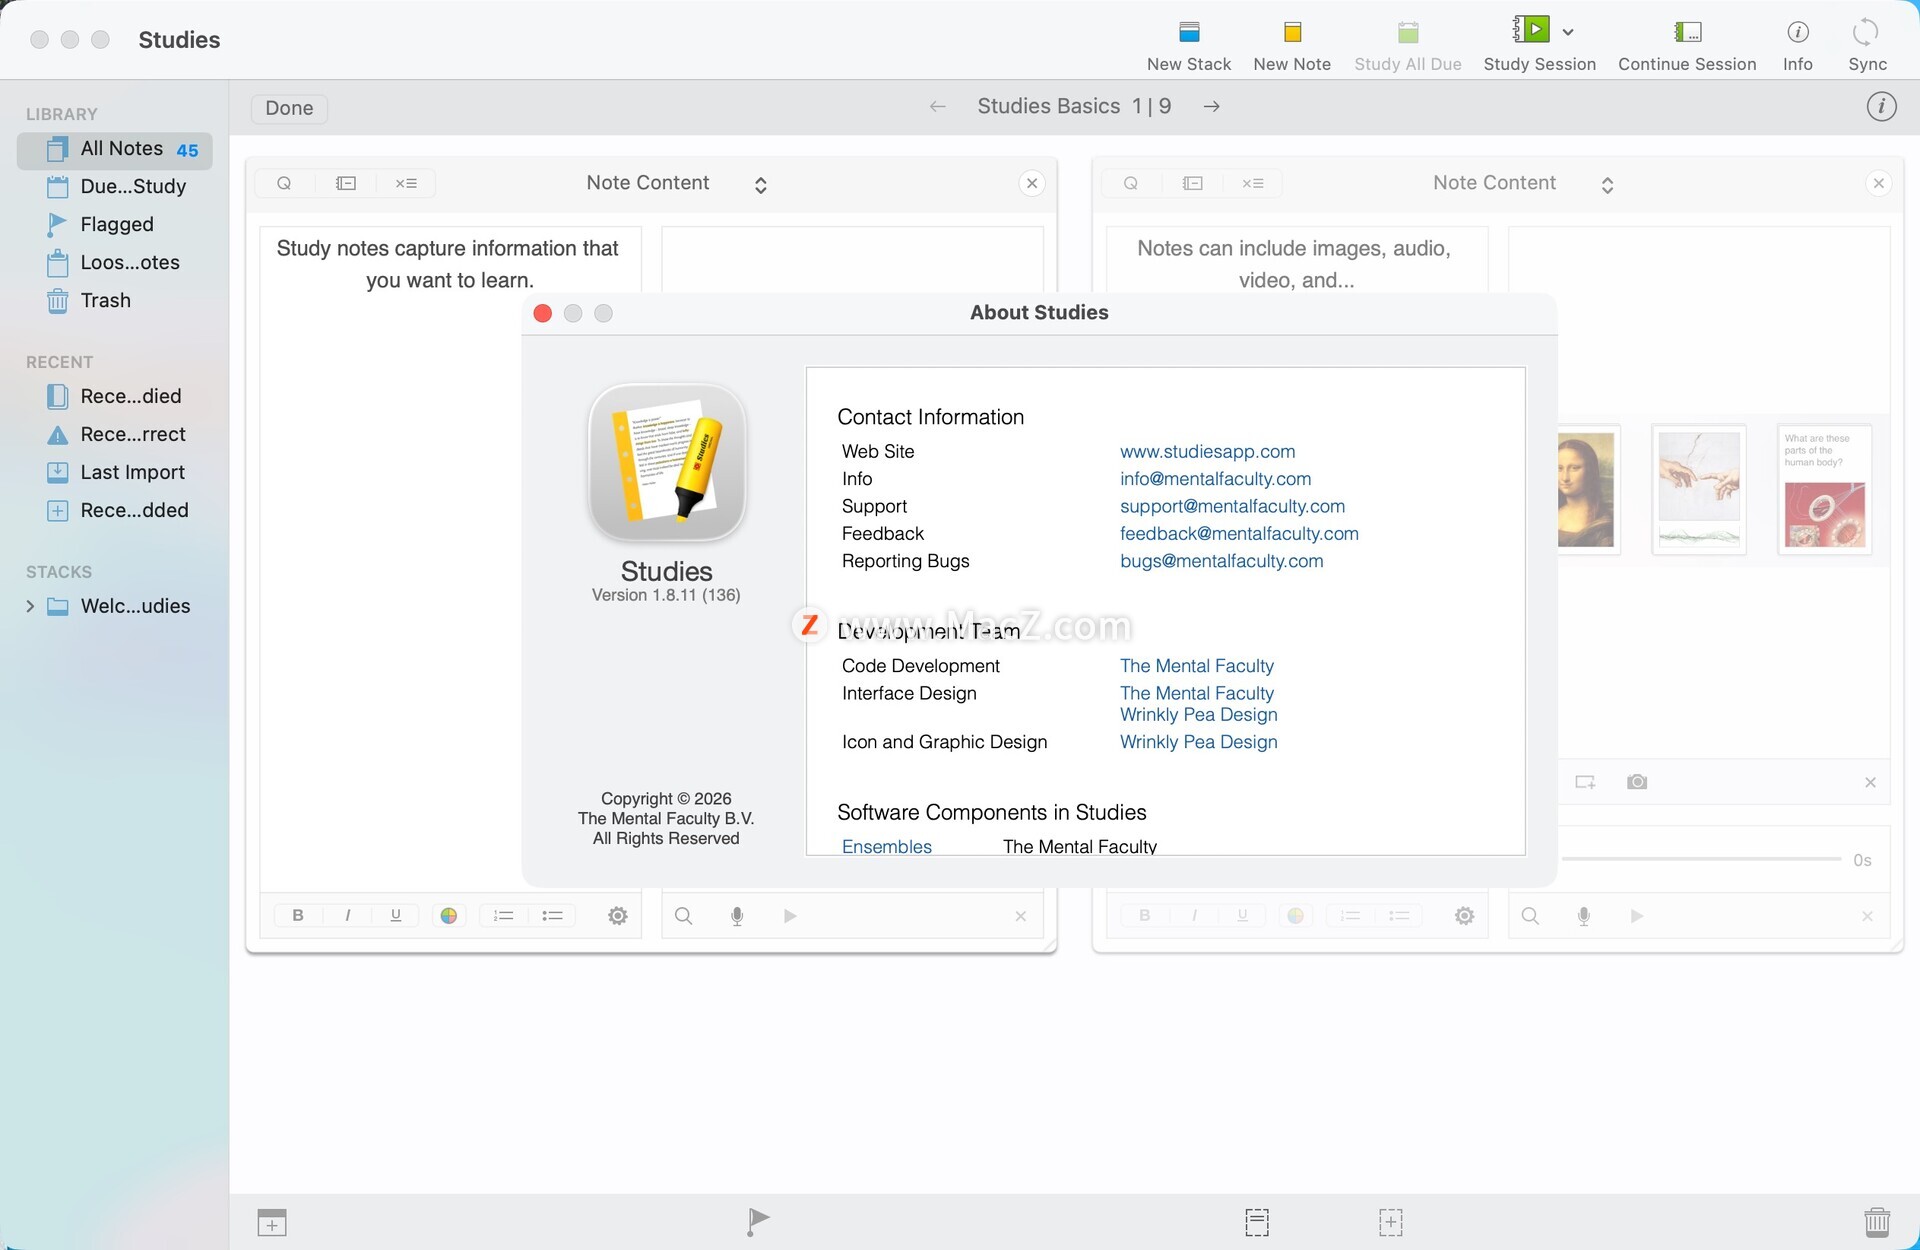Click the New Stack toolbar icon
Screen dimensions: 1920x1250
1188,33
